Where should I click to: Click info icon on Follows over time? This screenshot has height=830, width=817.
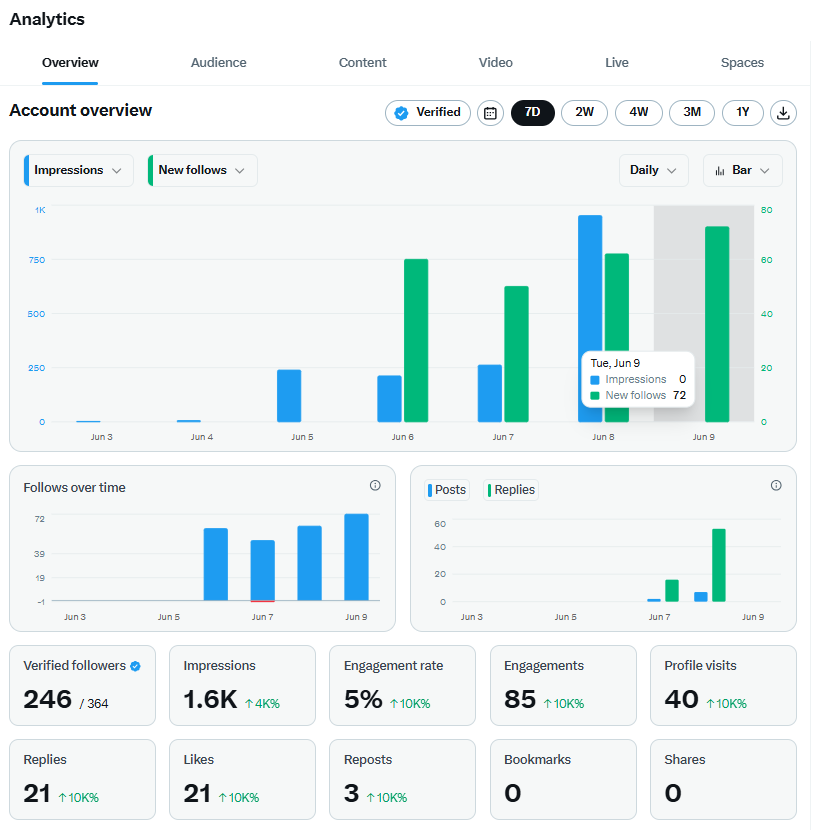[375, 485]
